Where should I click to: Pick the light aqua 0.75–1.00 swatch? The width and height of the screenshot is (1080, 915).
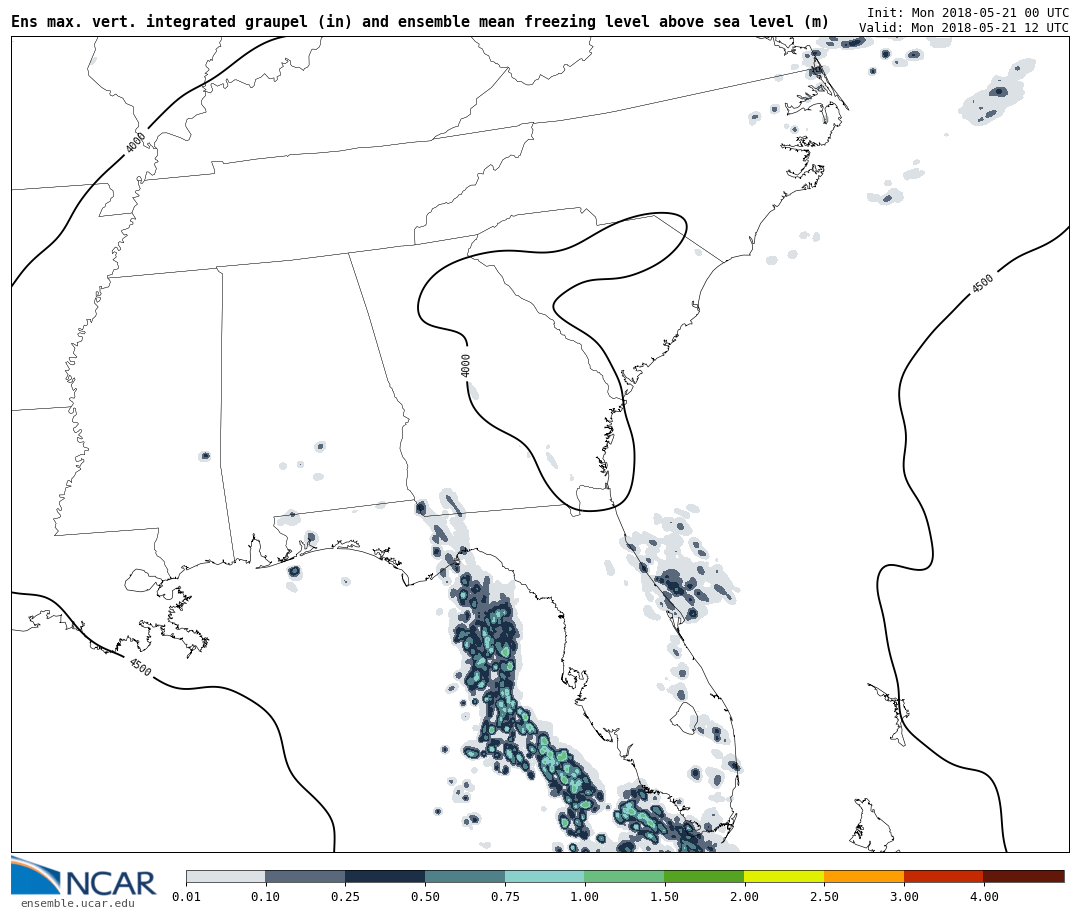pos(544,876)
